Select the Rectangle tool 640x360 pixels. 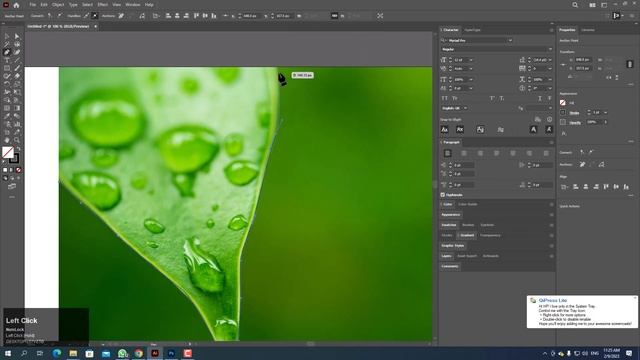[x=7, y=68]
